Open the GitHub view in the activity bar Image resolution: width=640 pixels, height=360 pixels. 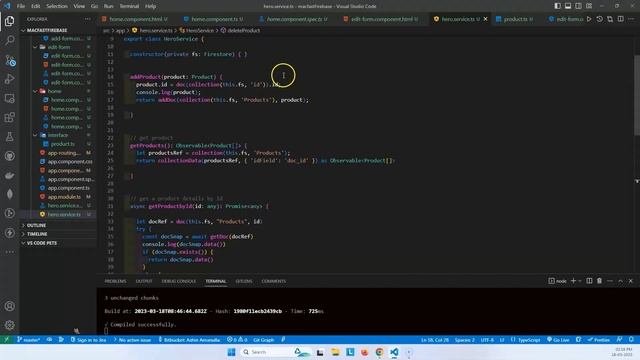(9, 156)
